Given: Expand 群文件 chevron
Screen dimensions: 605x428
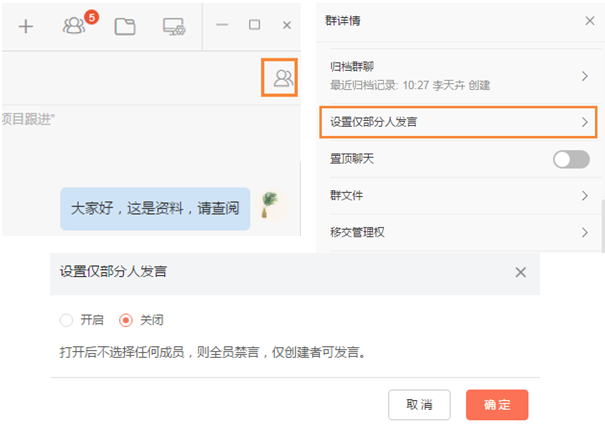Looking at the screenshot, I should 585,196.
